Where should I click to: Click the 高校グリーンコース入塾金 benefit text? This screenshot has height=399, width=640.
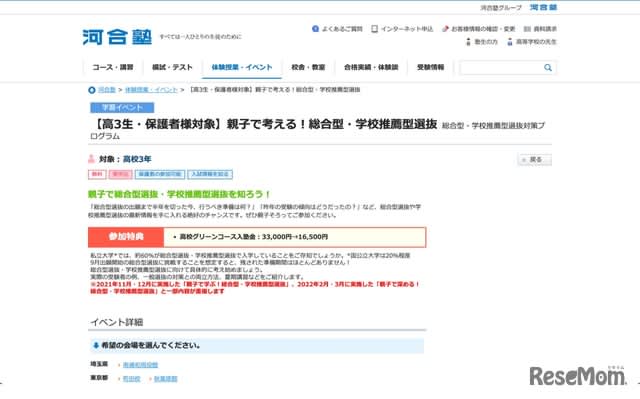pyautogui.click(x=253, y=237)
